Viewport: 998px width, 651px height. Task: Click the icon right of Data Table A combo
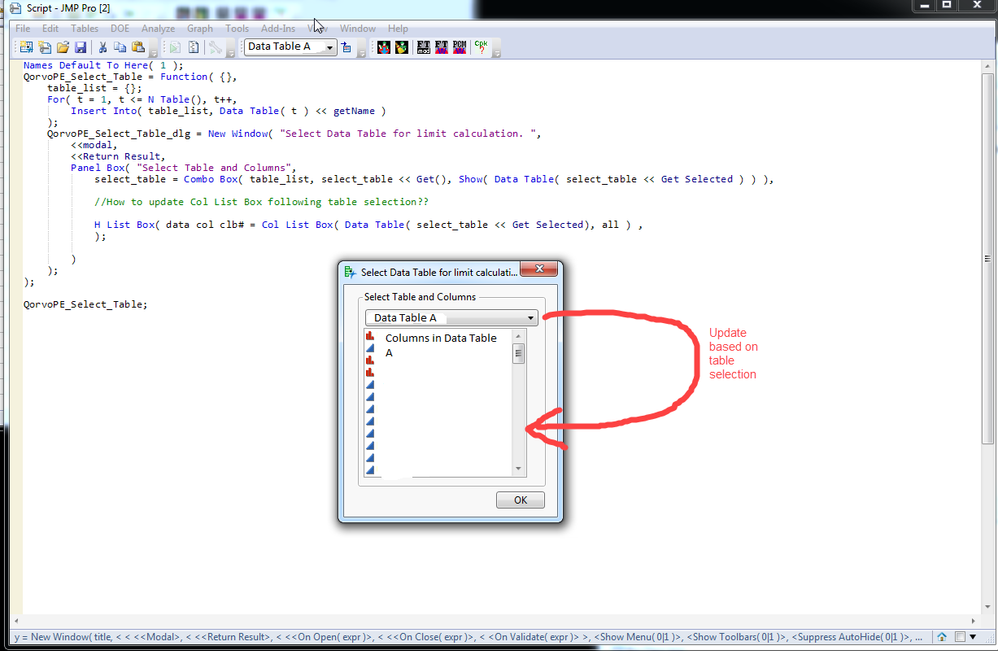point(346,47)
